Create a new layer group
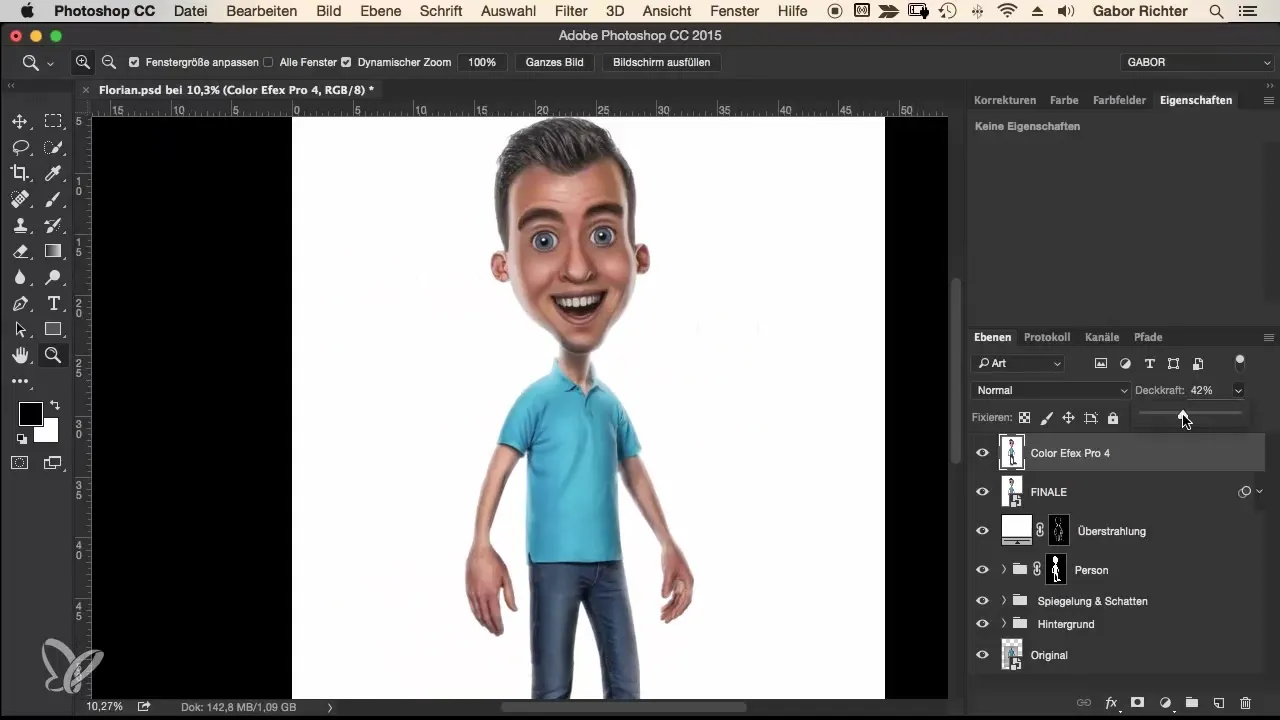 click(1192, 703)
